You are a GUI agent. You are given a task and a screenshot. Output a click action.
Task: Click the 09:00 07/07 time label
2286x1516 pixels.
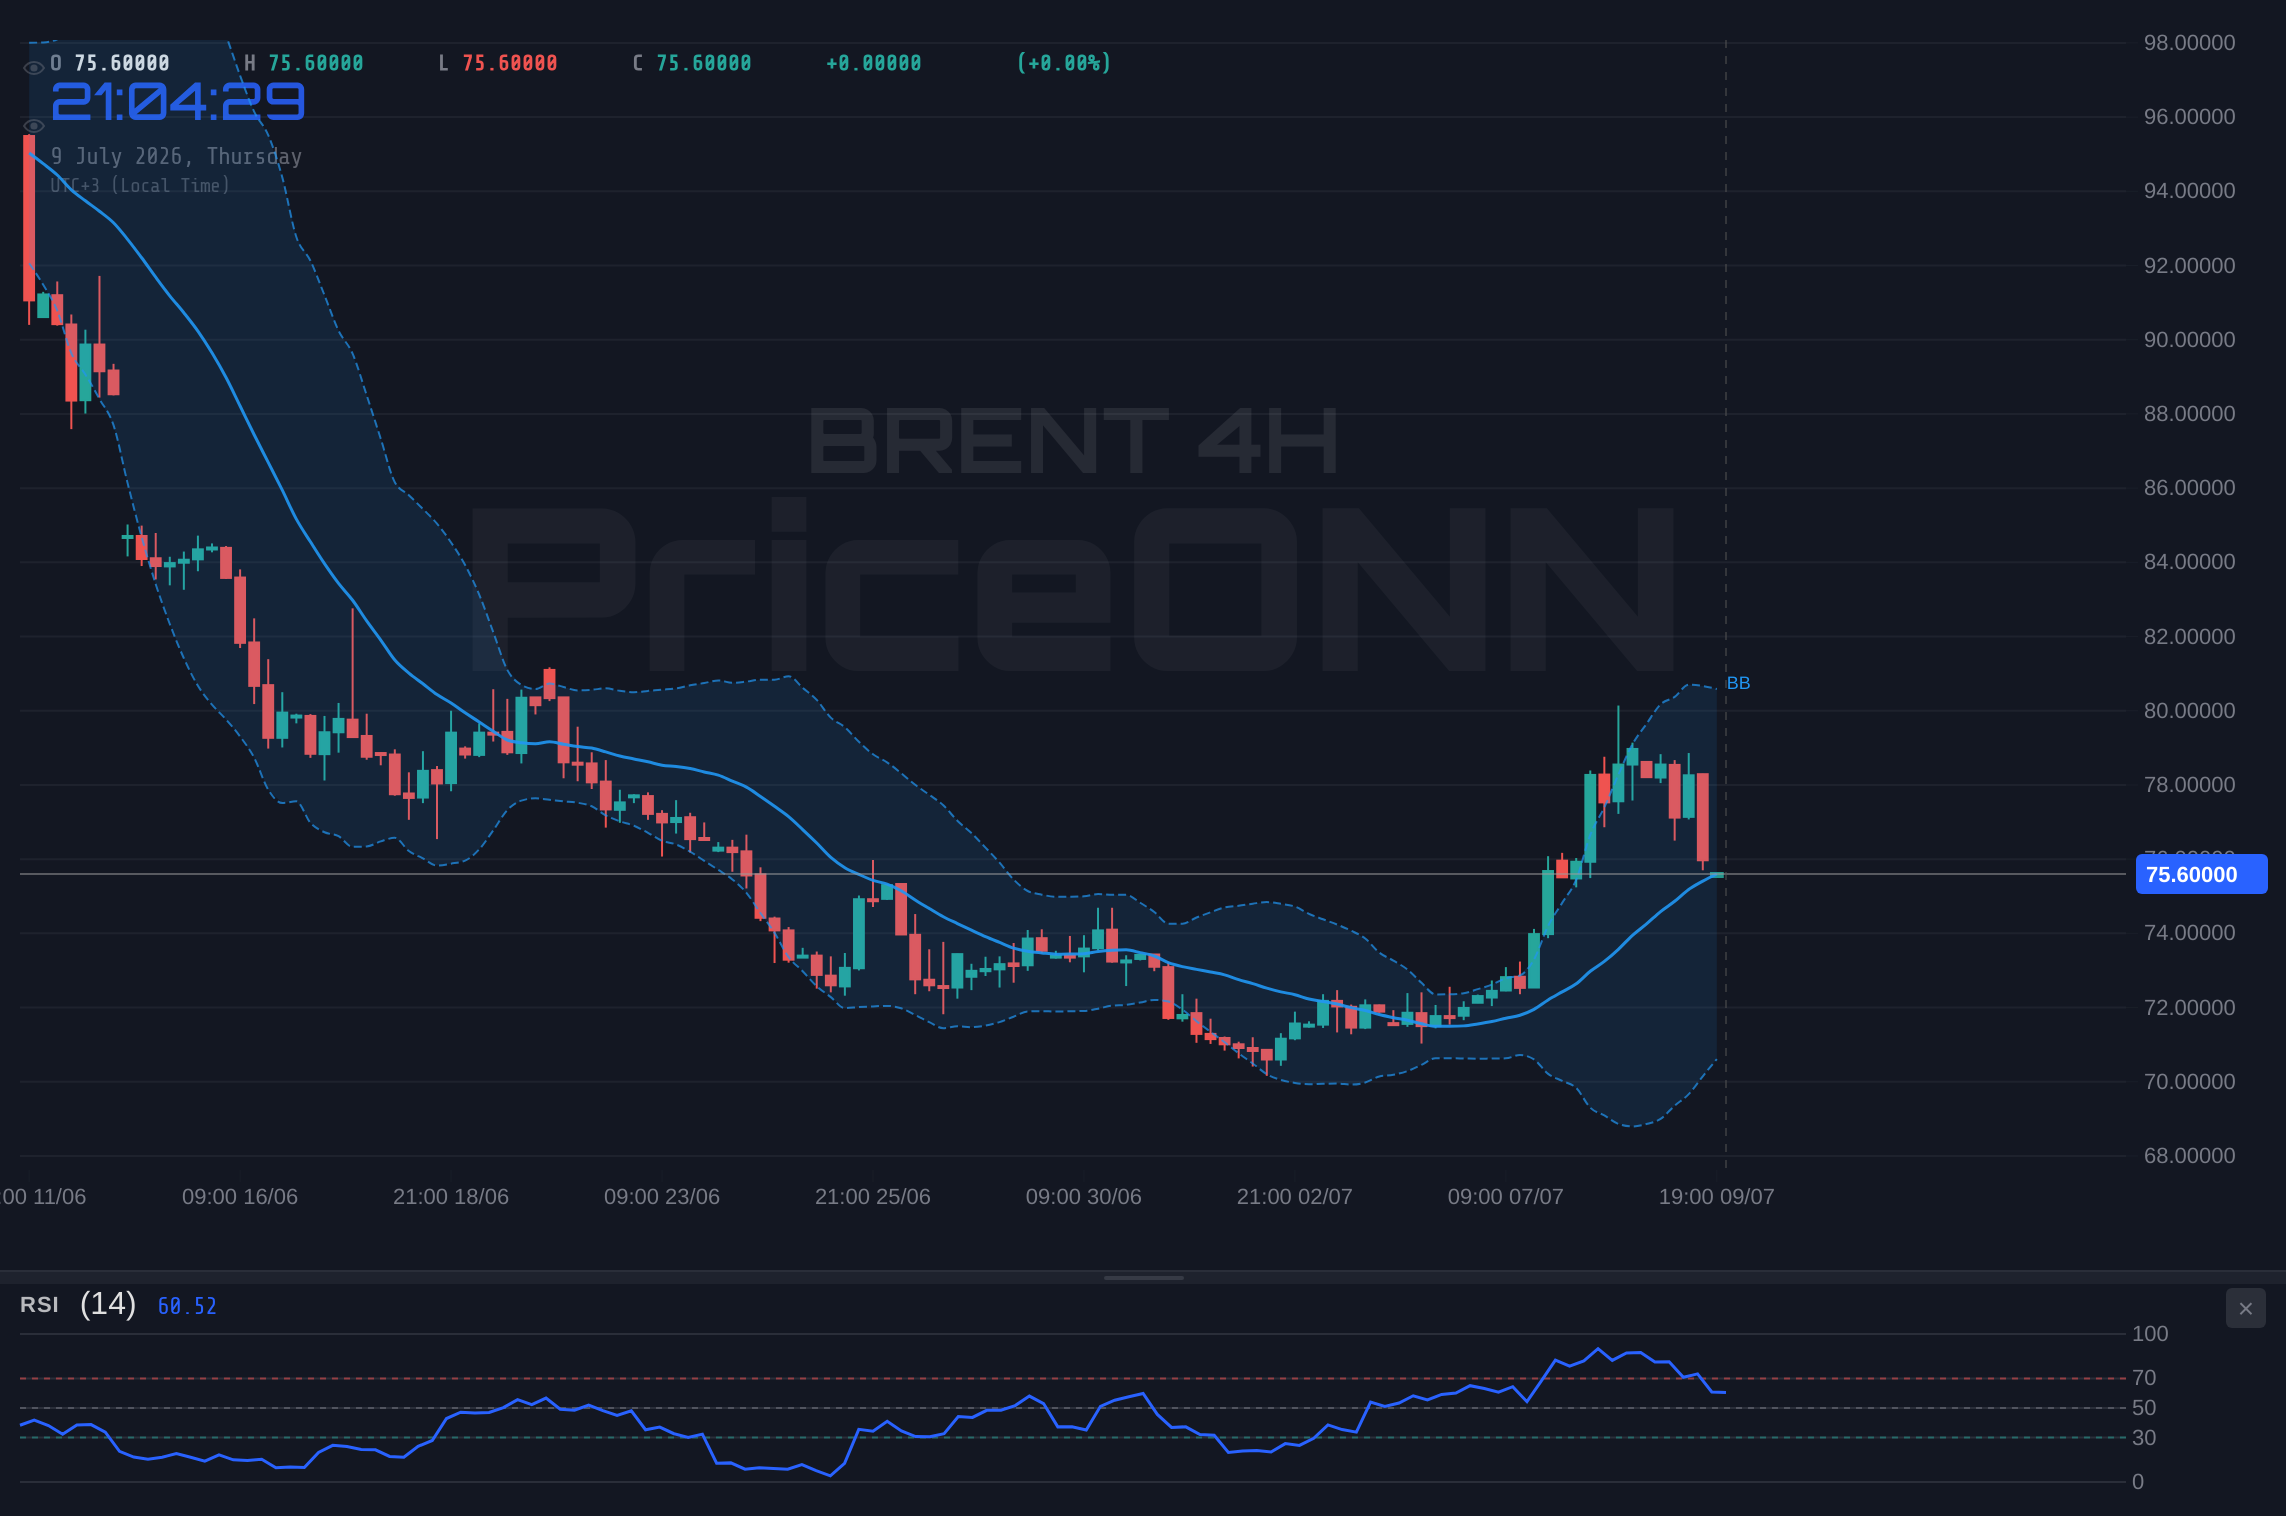pyautogui.click(x=1506, y=1197)
